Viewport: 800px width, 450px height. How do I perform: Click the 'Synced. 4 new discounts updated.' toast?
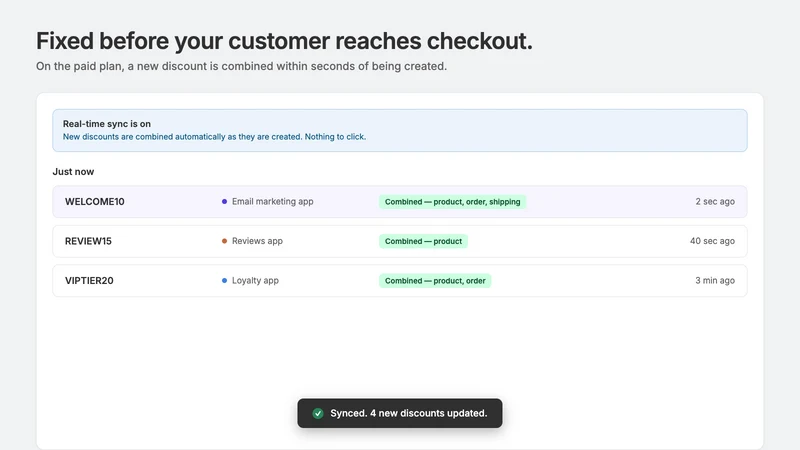(400, 413)
